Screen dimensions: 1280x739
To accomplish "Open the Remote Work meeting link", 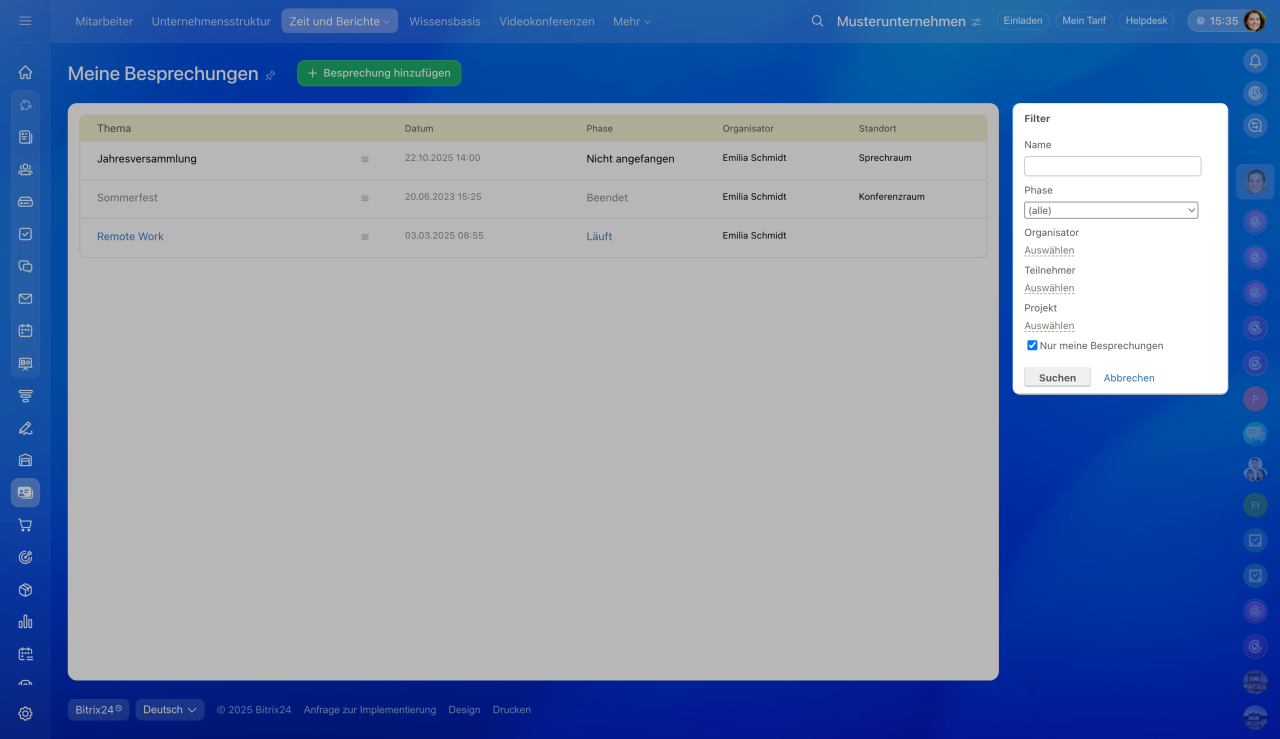I will pyautogui.click(x=130, y=237).
